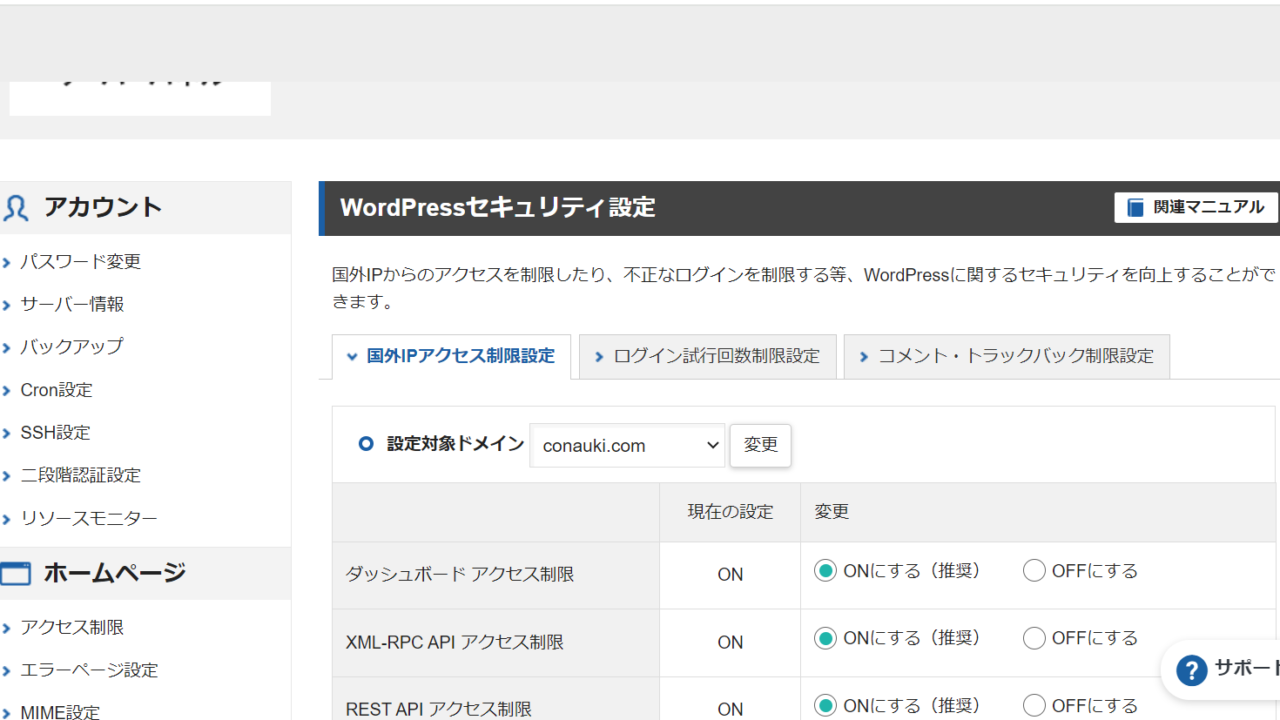Click the WordPressセキュリティ設定 page title
The height and width of the screenshot is (720, 1280).
[x=498, y=208]
